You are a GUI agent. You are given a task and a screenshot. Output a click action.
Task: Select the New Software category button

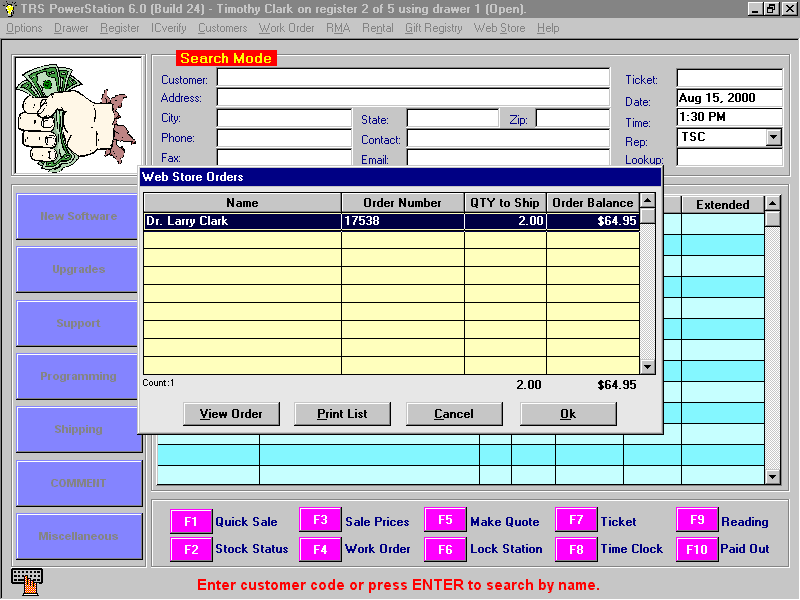tap(78, 216)
